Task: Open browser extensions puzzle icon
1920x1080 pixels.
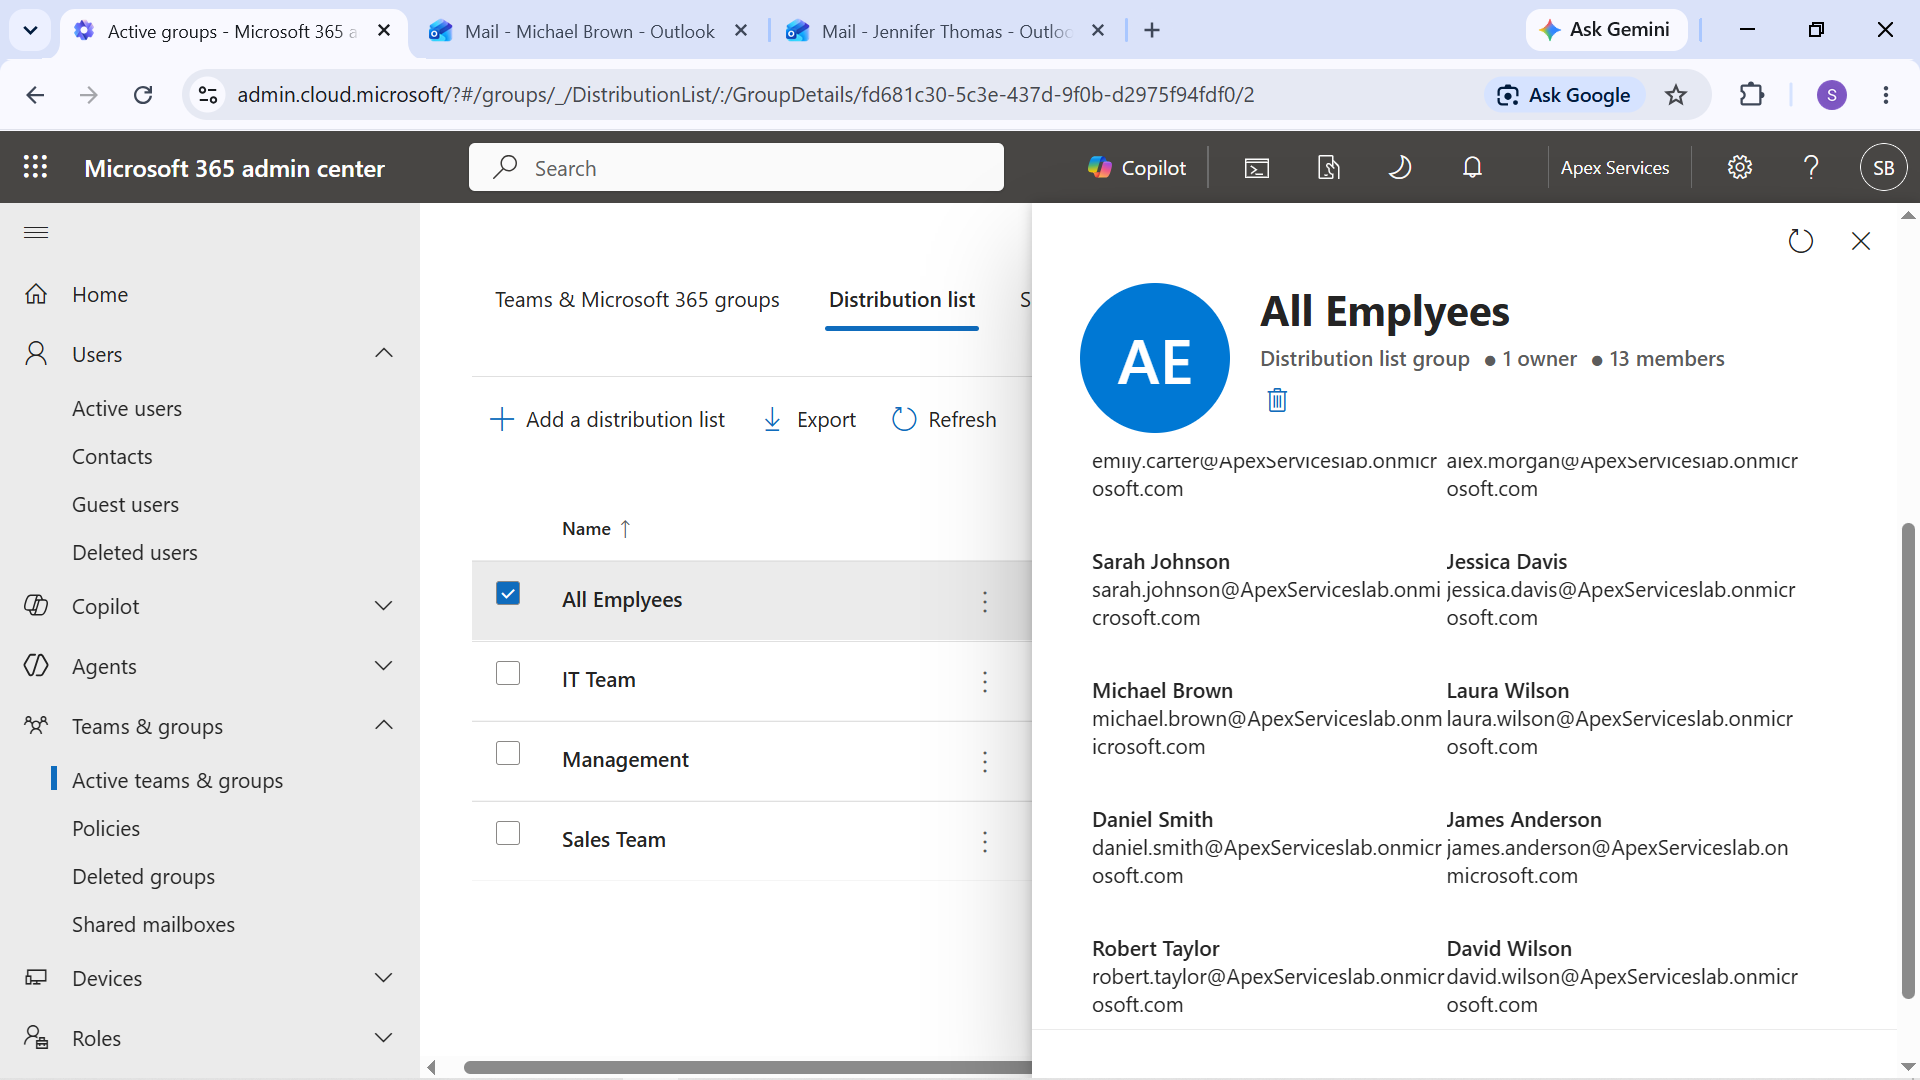Action: pyautogui.click(x=1752, y=95)
